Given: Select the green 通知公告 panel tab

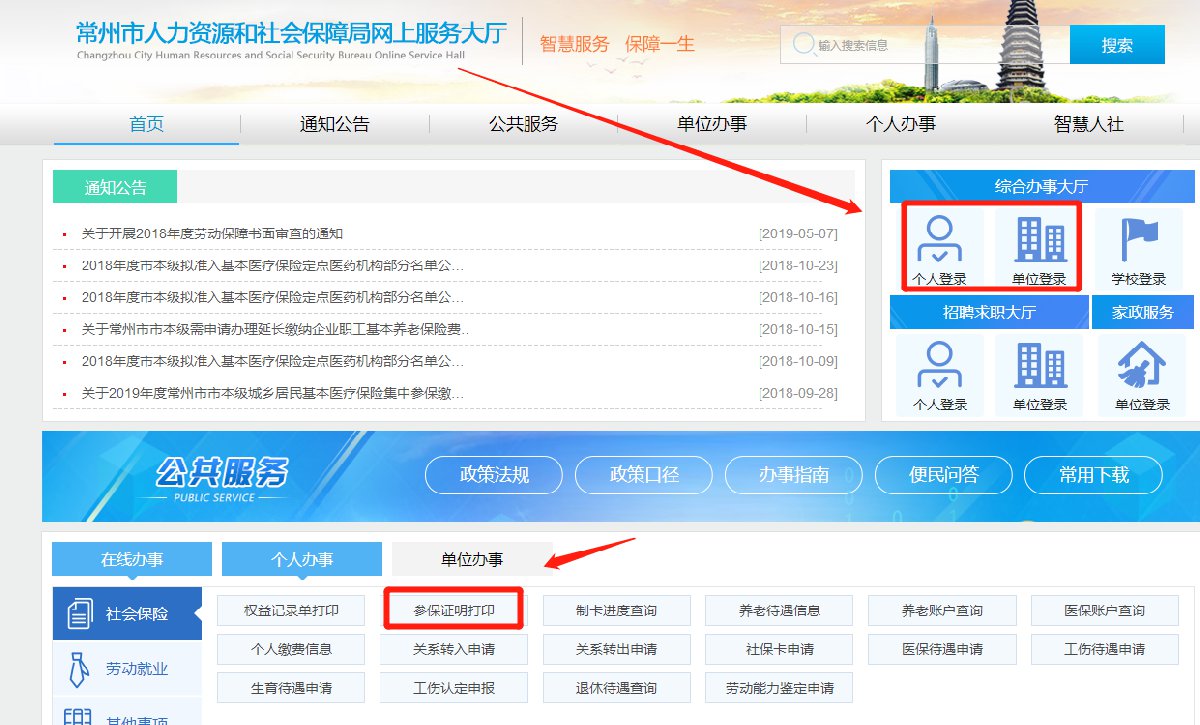Looking at the screenshot, I should [x=115, y=187].
